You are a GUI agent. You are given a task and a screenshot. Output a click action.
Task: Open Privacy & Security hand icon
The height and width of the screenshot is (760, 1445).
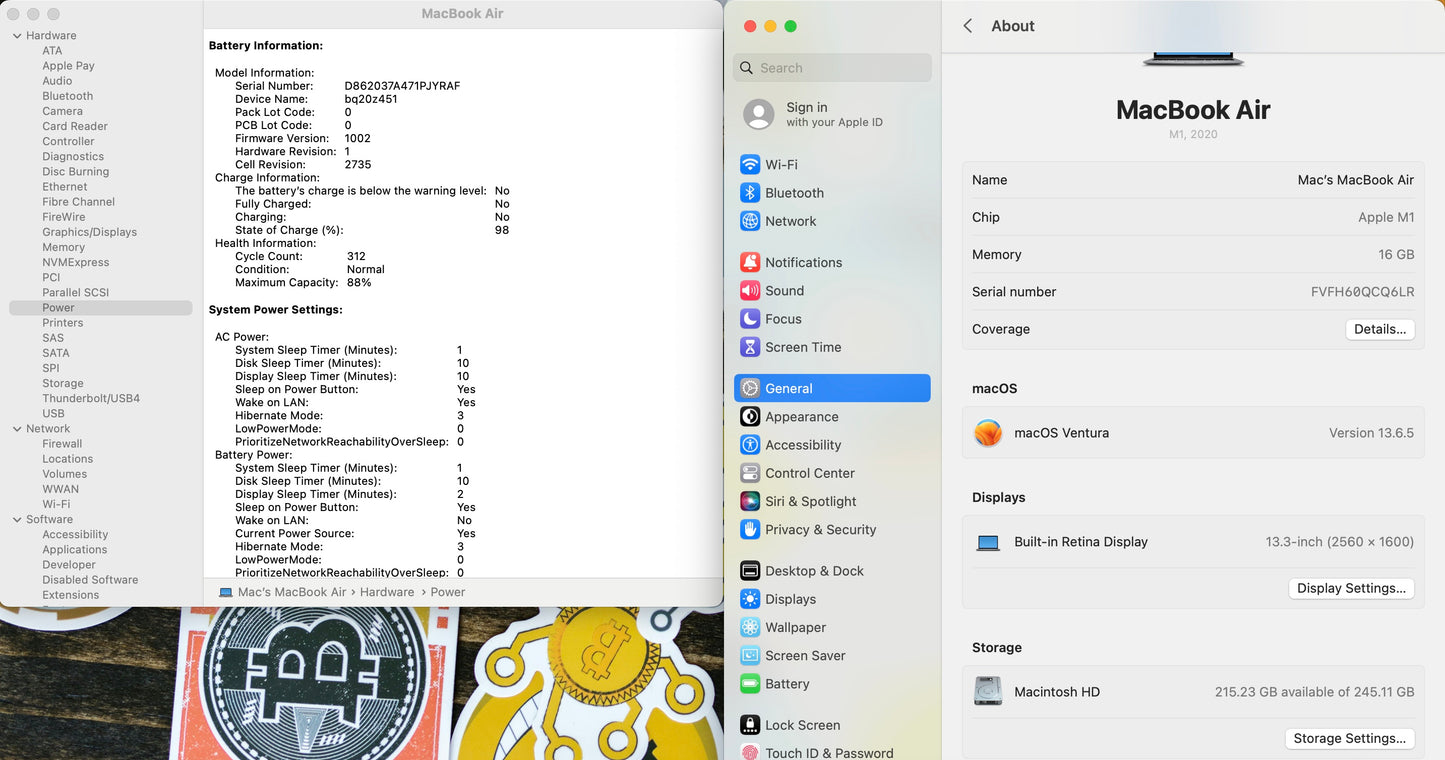750,529
